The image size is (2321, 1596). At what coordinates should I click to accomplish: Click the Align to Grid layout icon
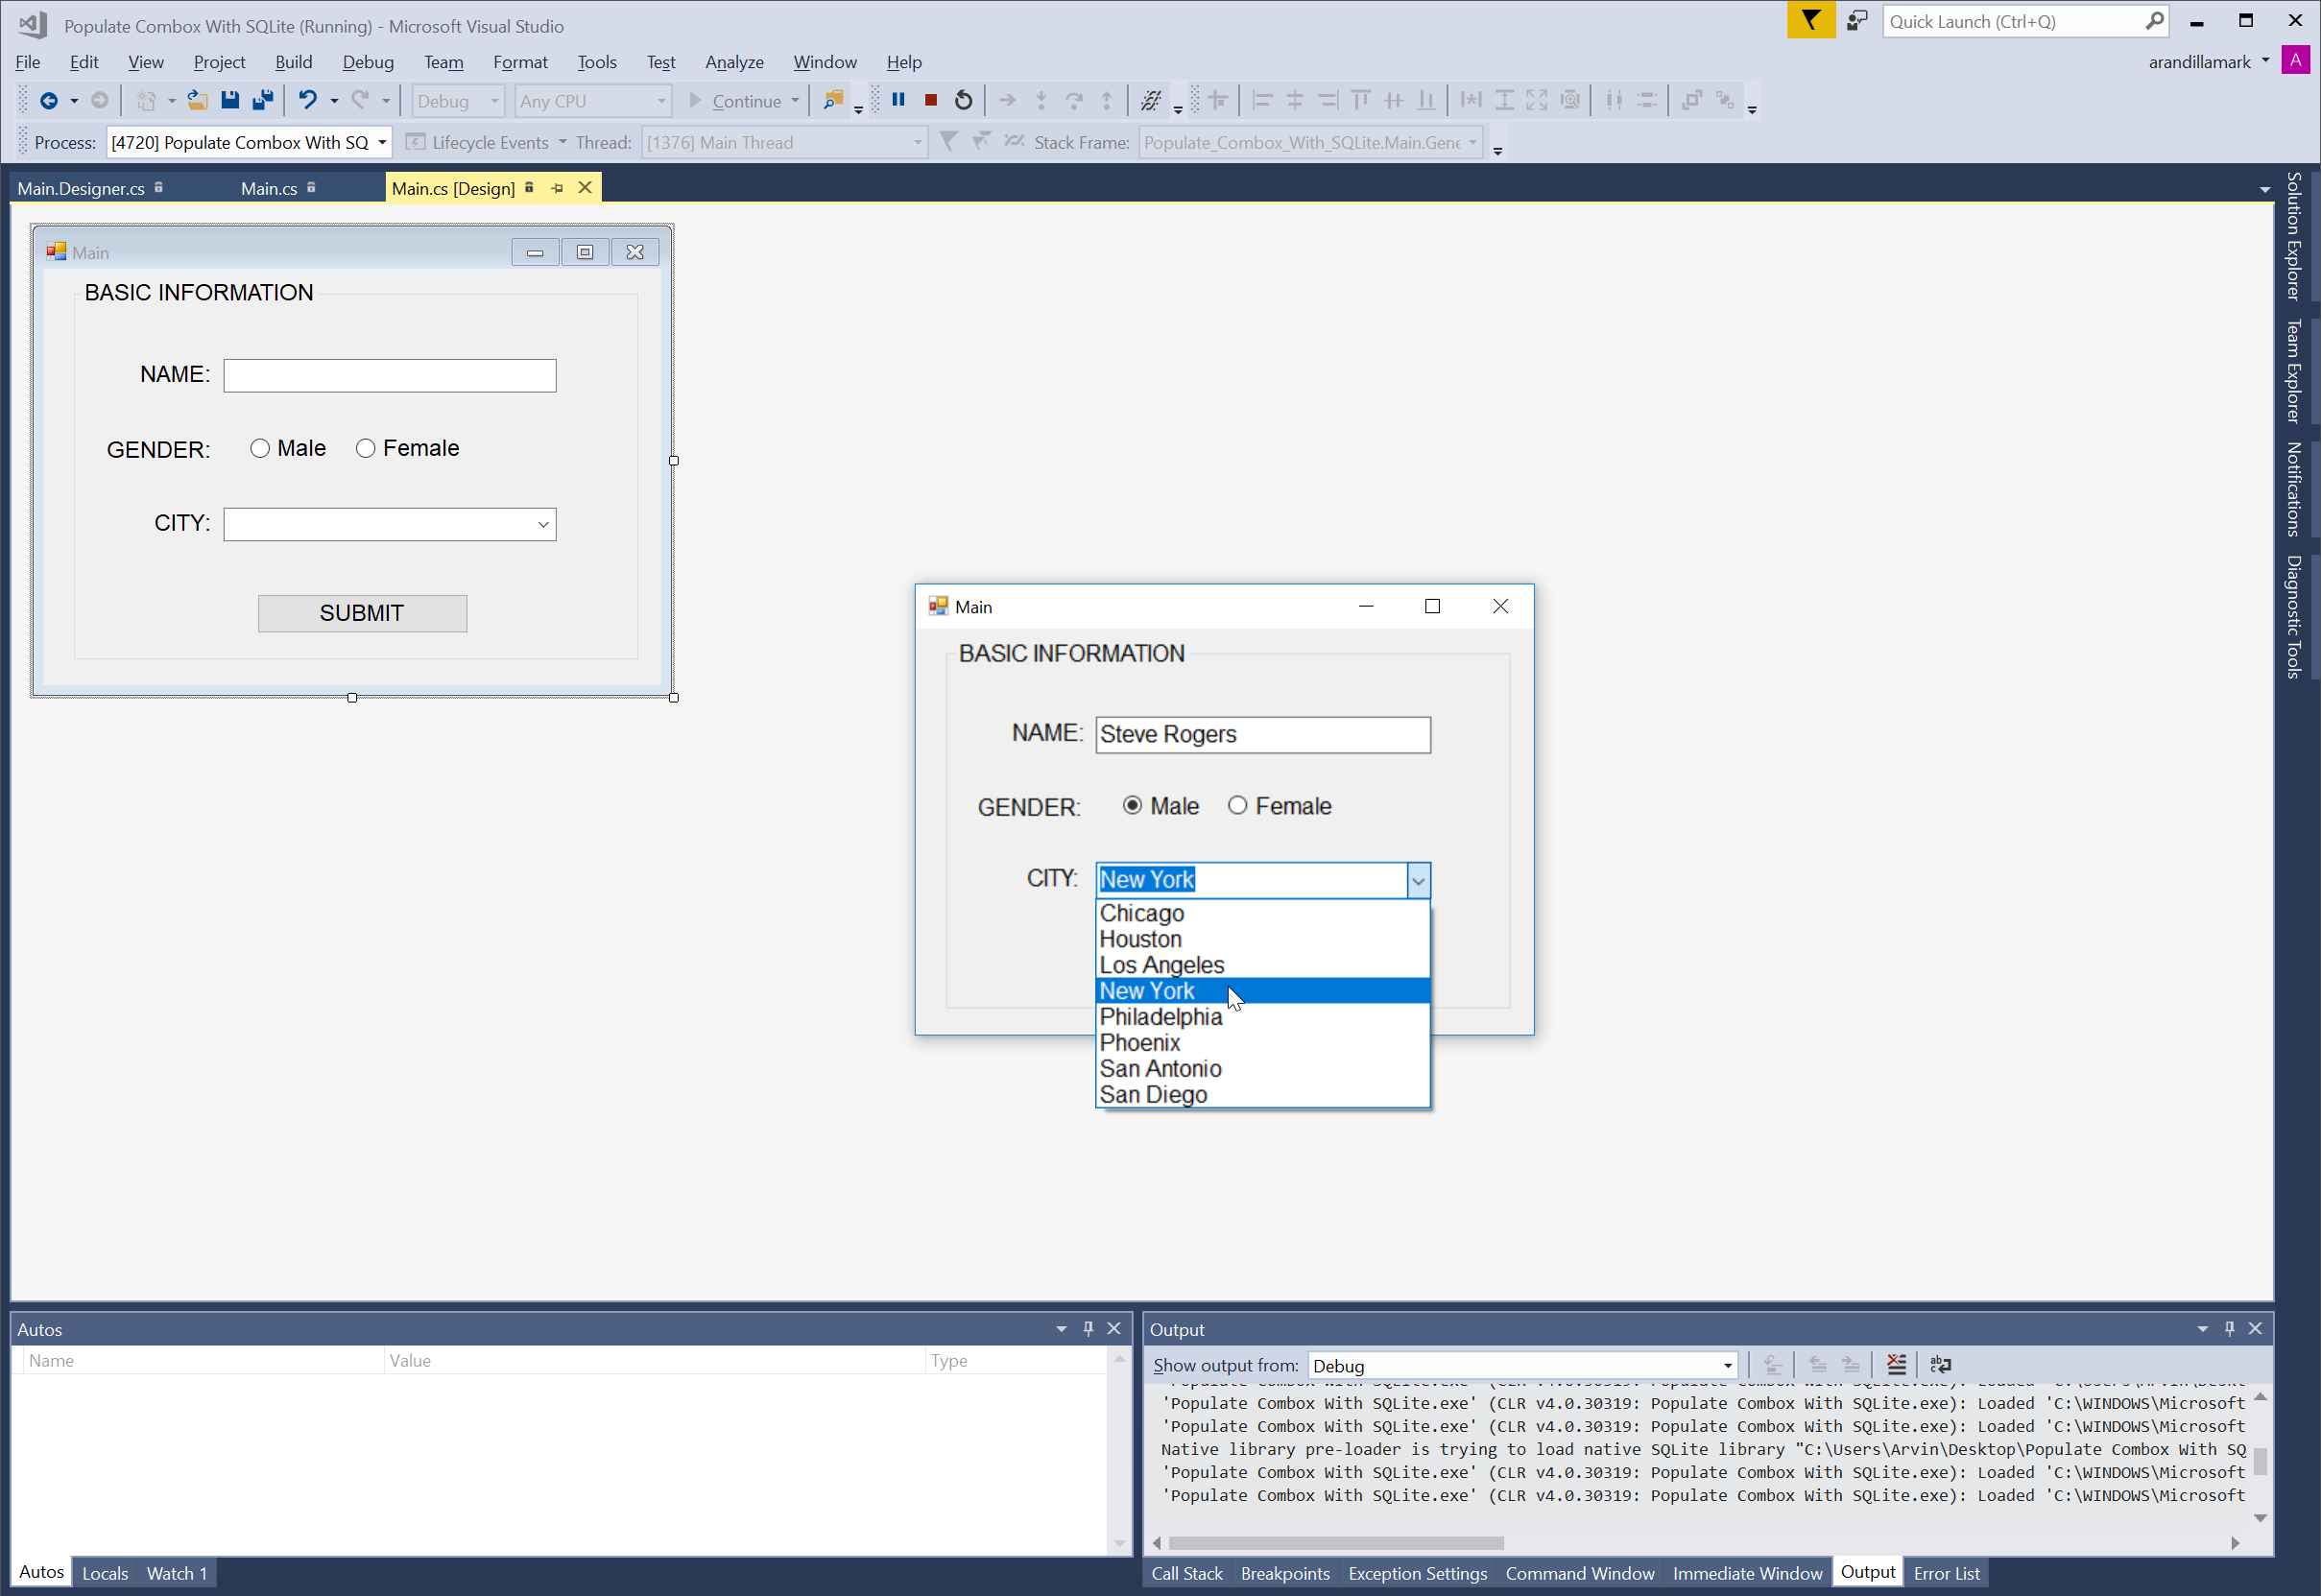1217,100
